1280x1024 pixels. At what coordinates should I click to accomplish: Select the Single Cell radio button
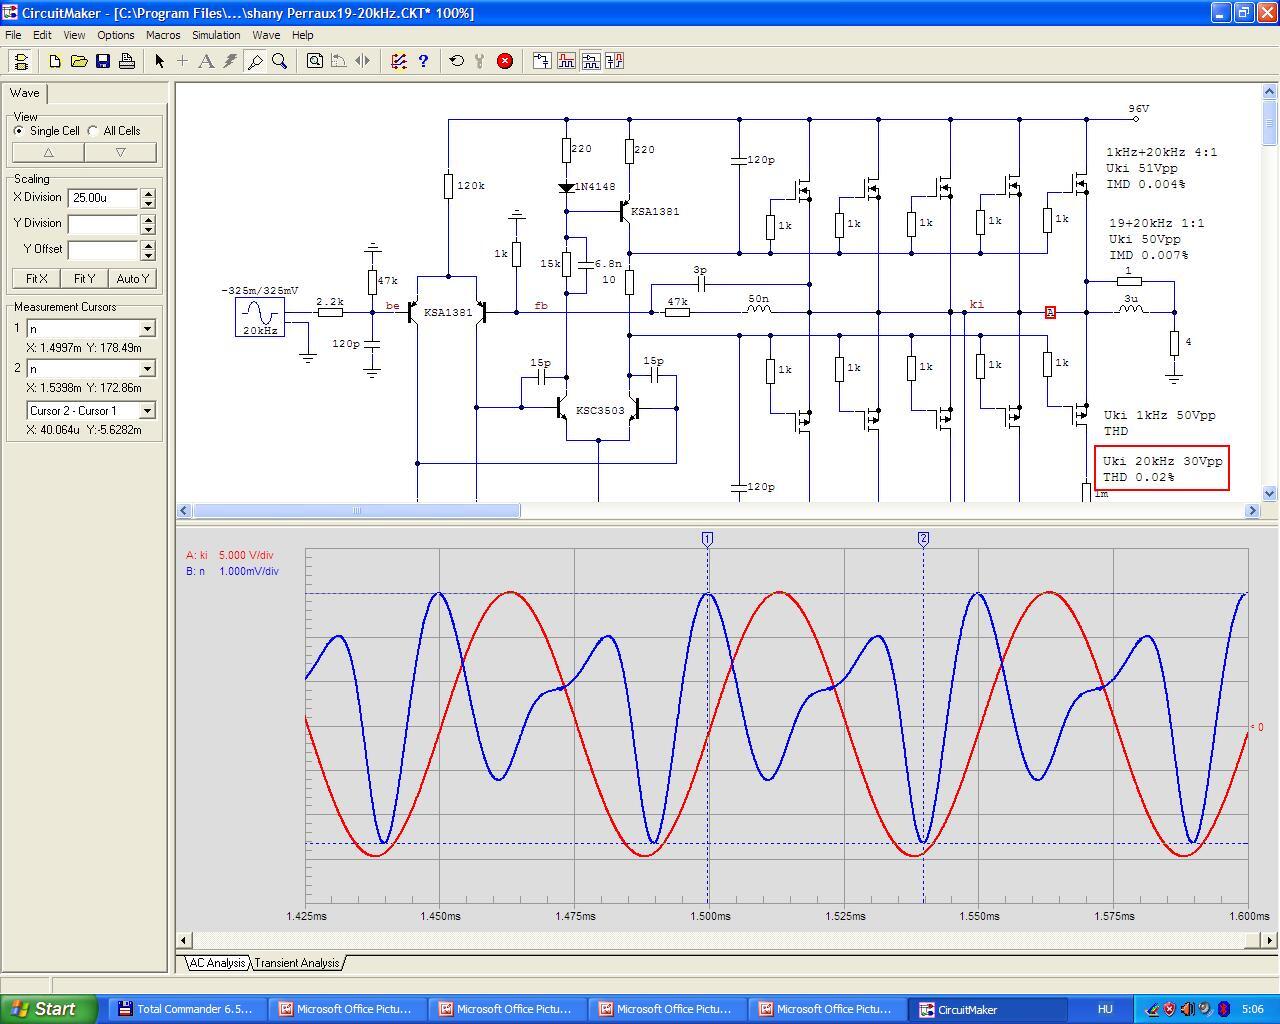pyautogui.click(x=18, y=131)
